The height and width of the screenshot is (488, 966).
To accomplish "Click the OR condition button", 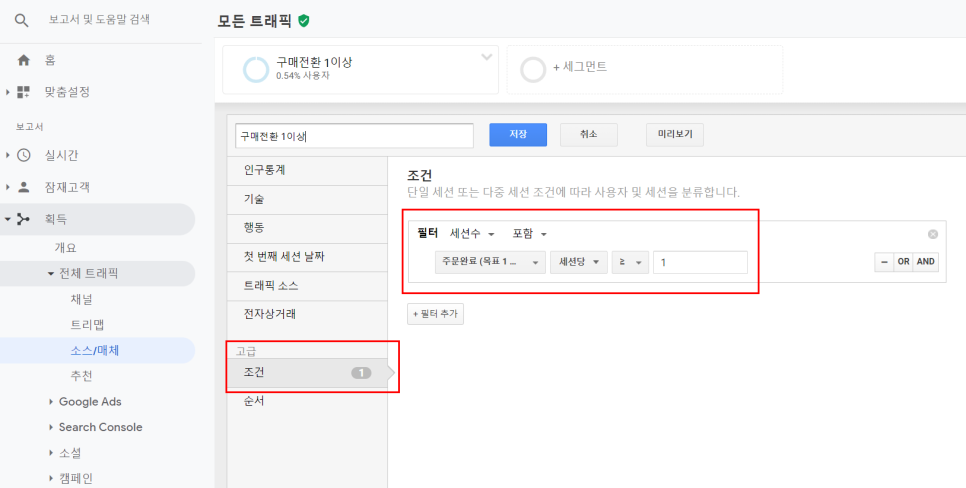I will (x=903, y=262).
